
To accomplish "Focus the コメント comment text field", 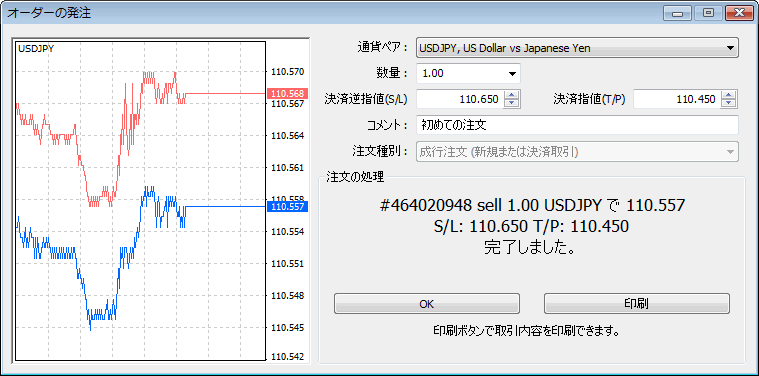I will pyautogui.click(x=577, y=125).
